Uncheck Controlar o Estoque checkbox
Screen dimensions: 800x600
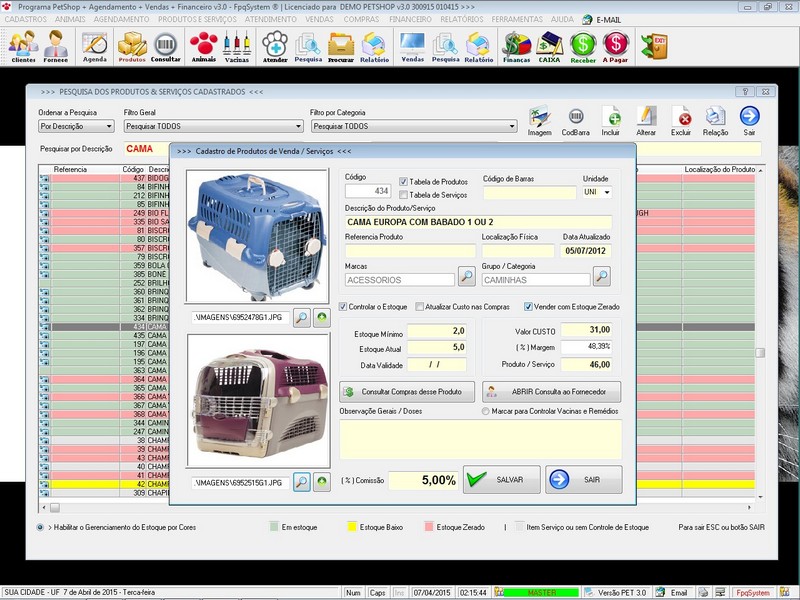coord(345,307)
